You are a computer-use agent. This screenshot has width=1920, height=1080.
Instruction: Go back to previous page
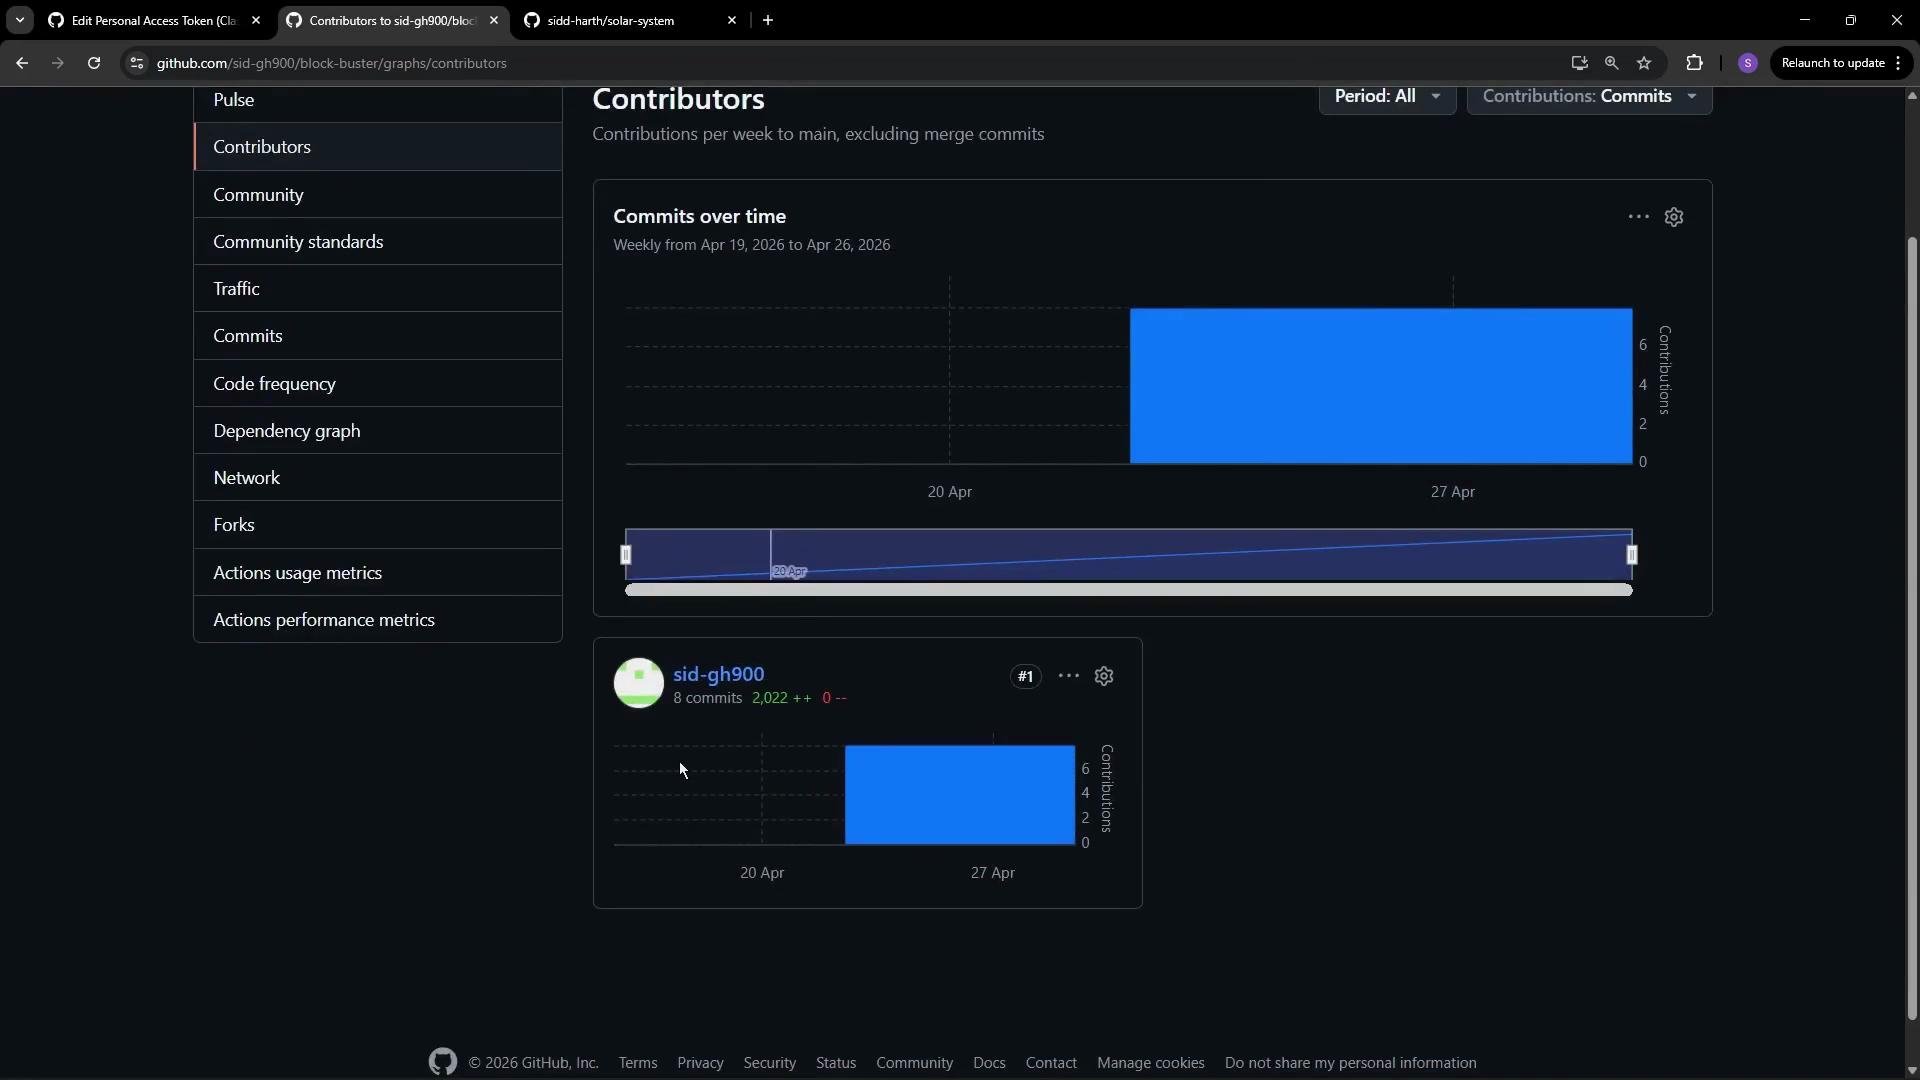22,63
